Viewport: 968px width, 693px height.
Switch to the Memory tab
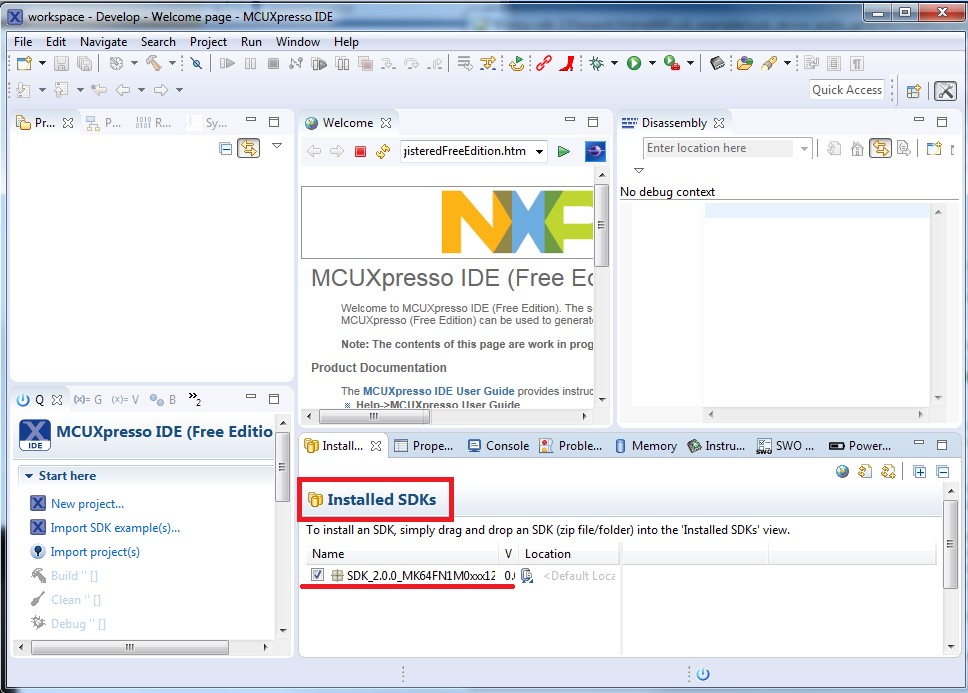coord(646,446)
